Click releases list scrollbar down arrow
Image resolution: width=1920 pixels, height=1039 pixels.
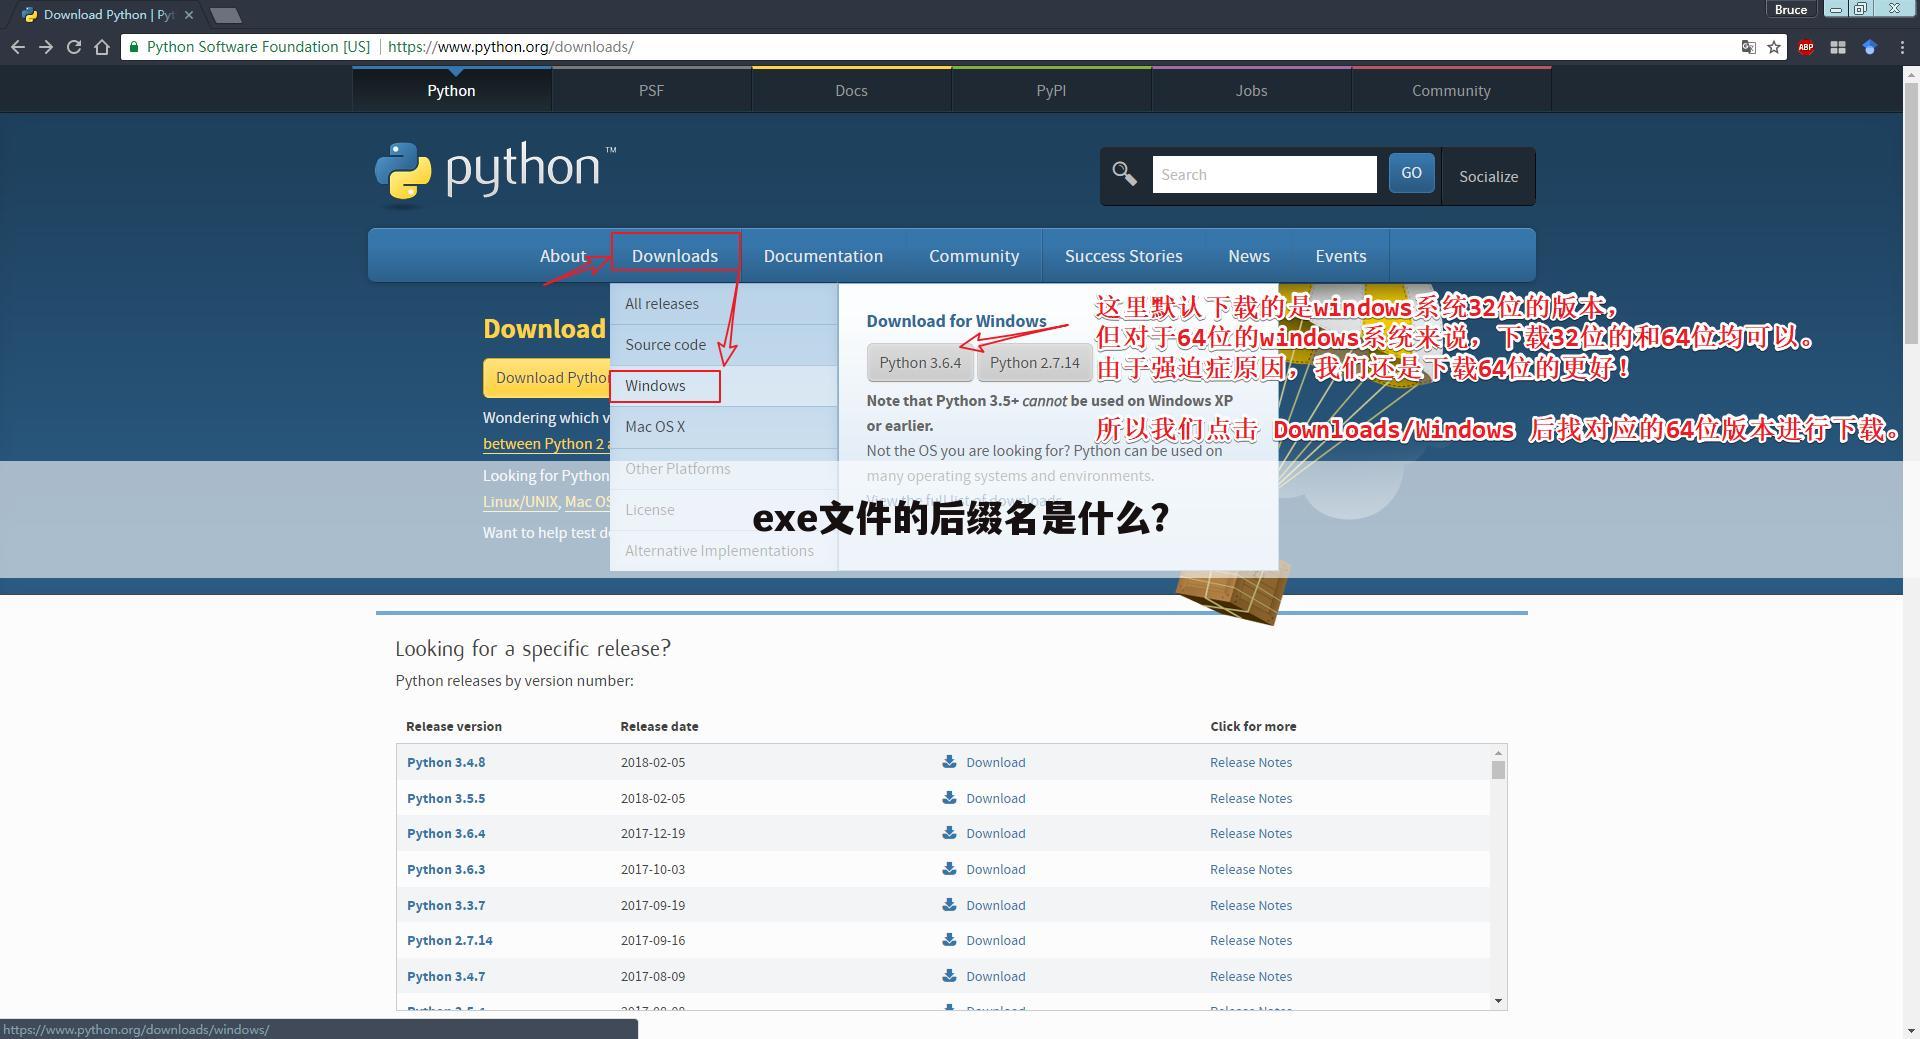(x=1498, y=1001)
